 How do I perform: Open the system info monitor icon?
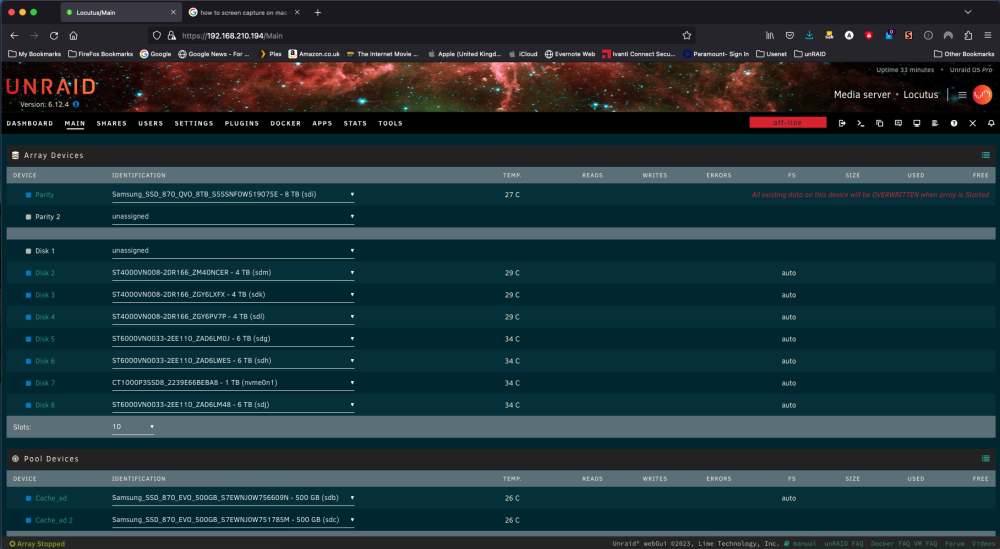[x=916, y=123]
